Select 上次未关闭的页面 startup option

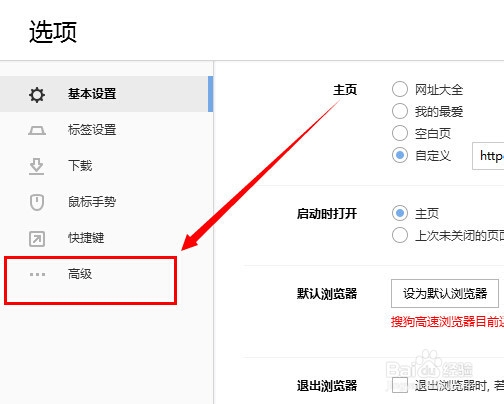pos(400,235)
